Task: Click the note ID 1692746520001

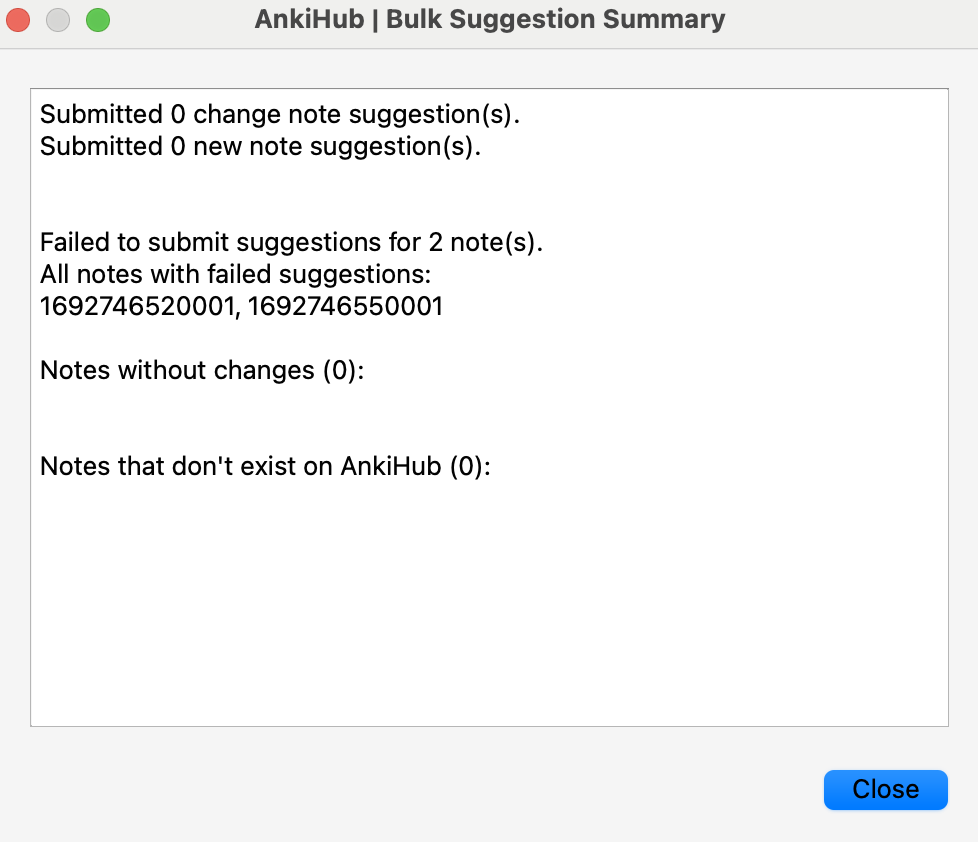Action: coord(137,306)
